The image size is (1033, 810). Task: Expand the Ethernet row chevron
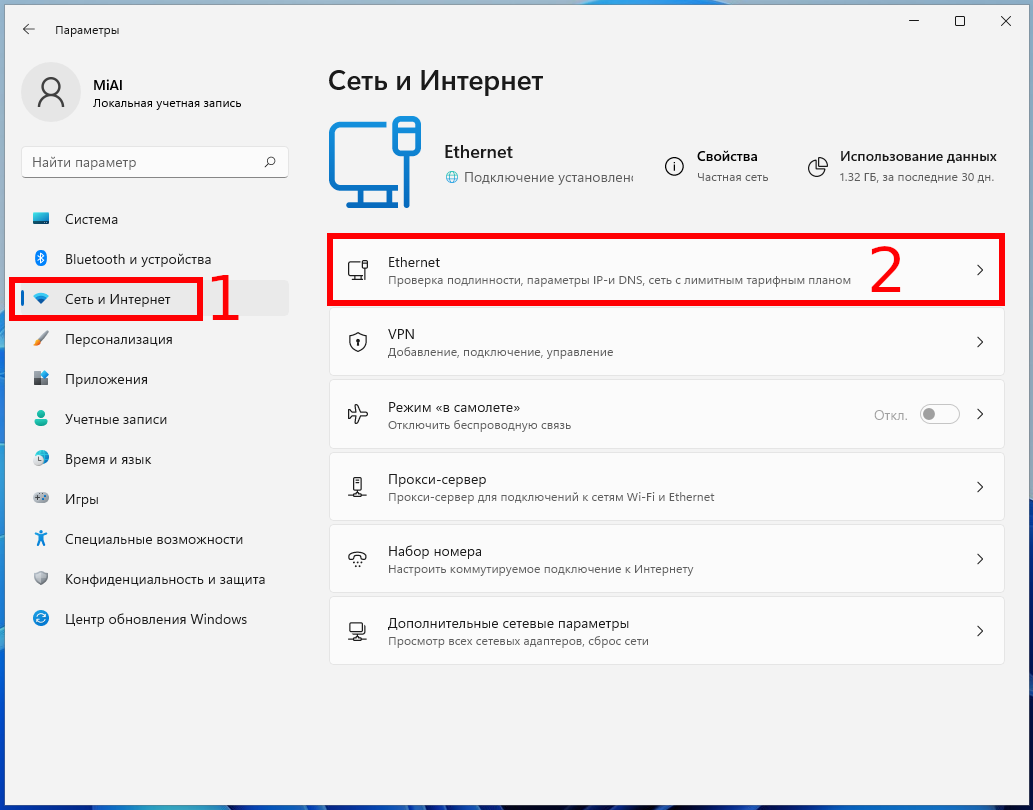click(980, 270)
